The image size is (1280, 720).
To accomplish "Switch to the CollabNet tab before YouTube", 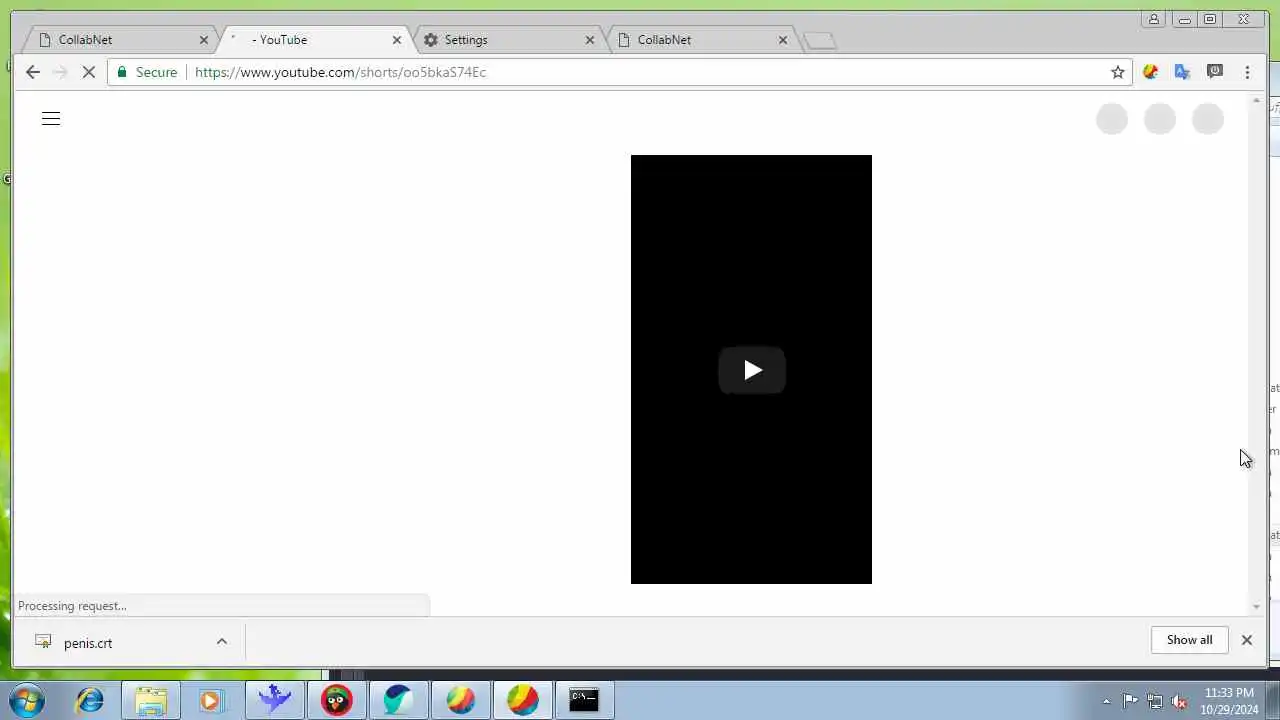I will point(120,40).
